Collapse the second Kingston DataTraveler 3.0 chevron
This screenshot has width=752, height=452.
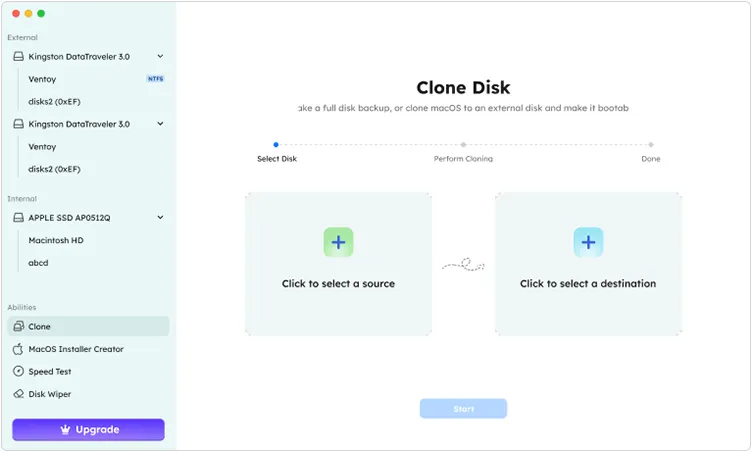point(160,123)
